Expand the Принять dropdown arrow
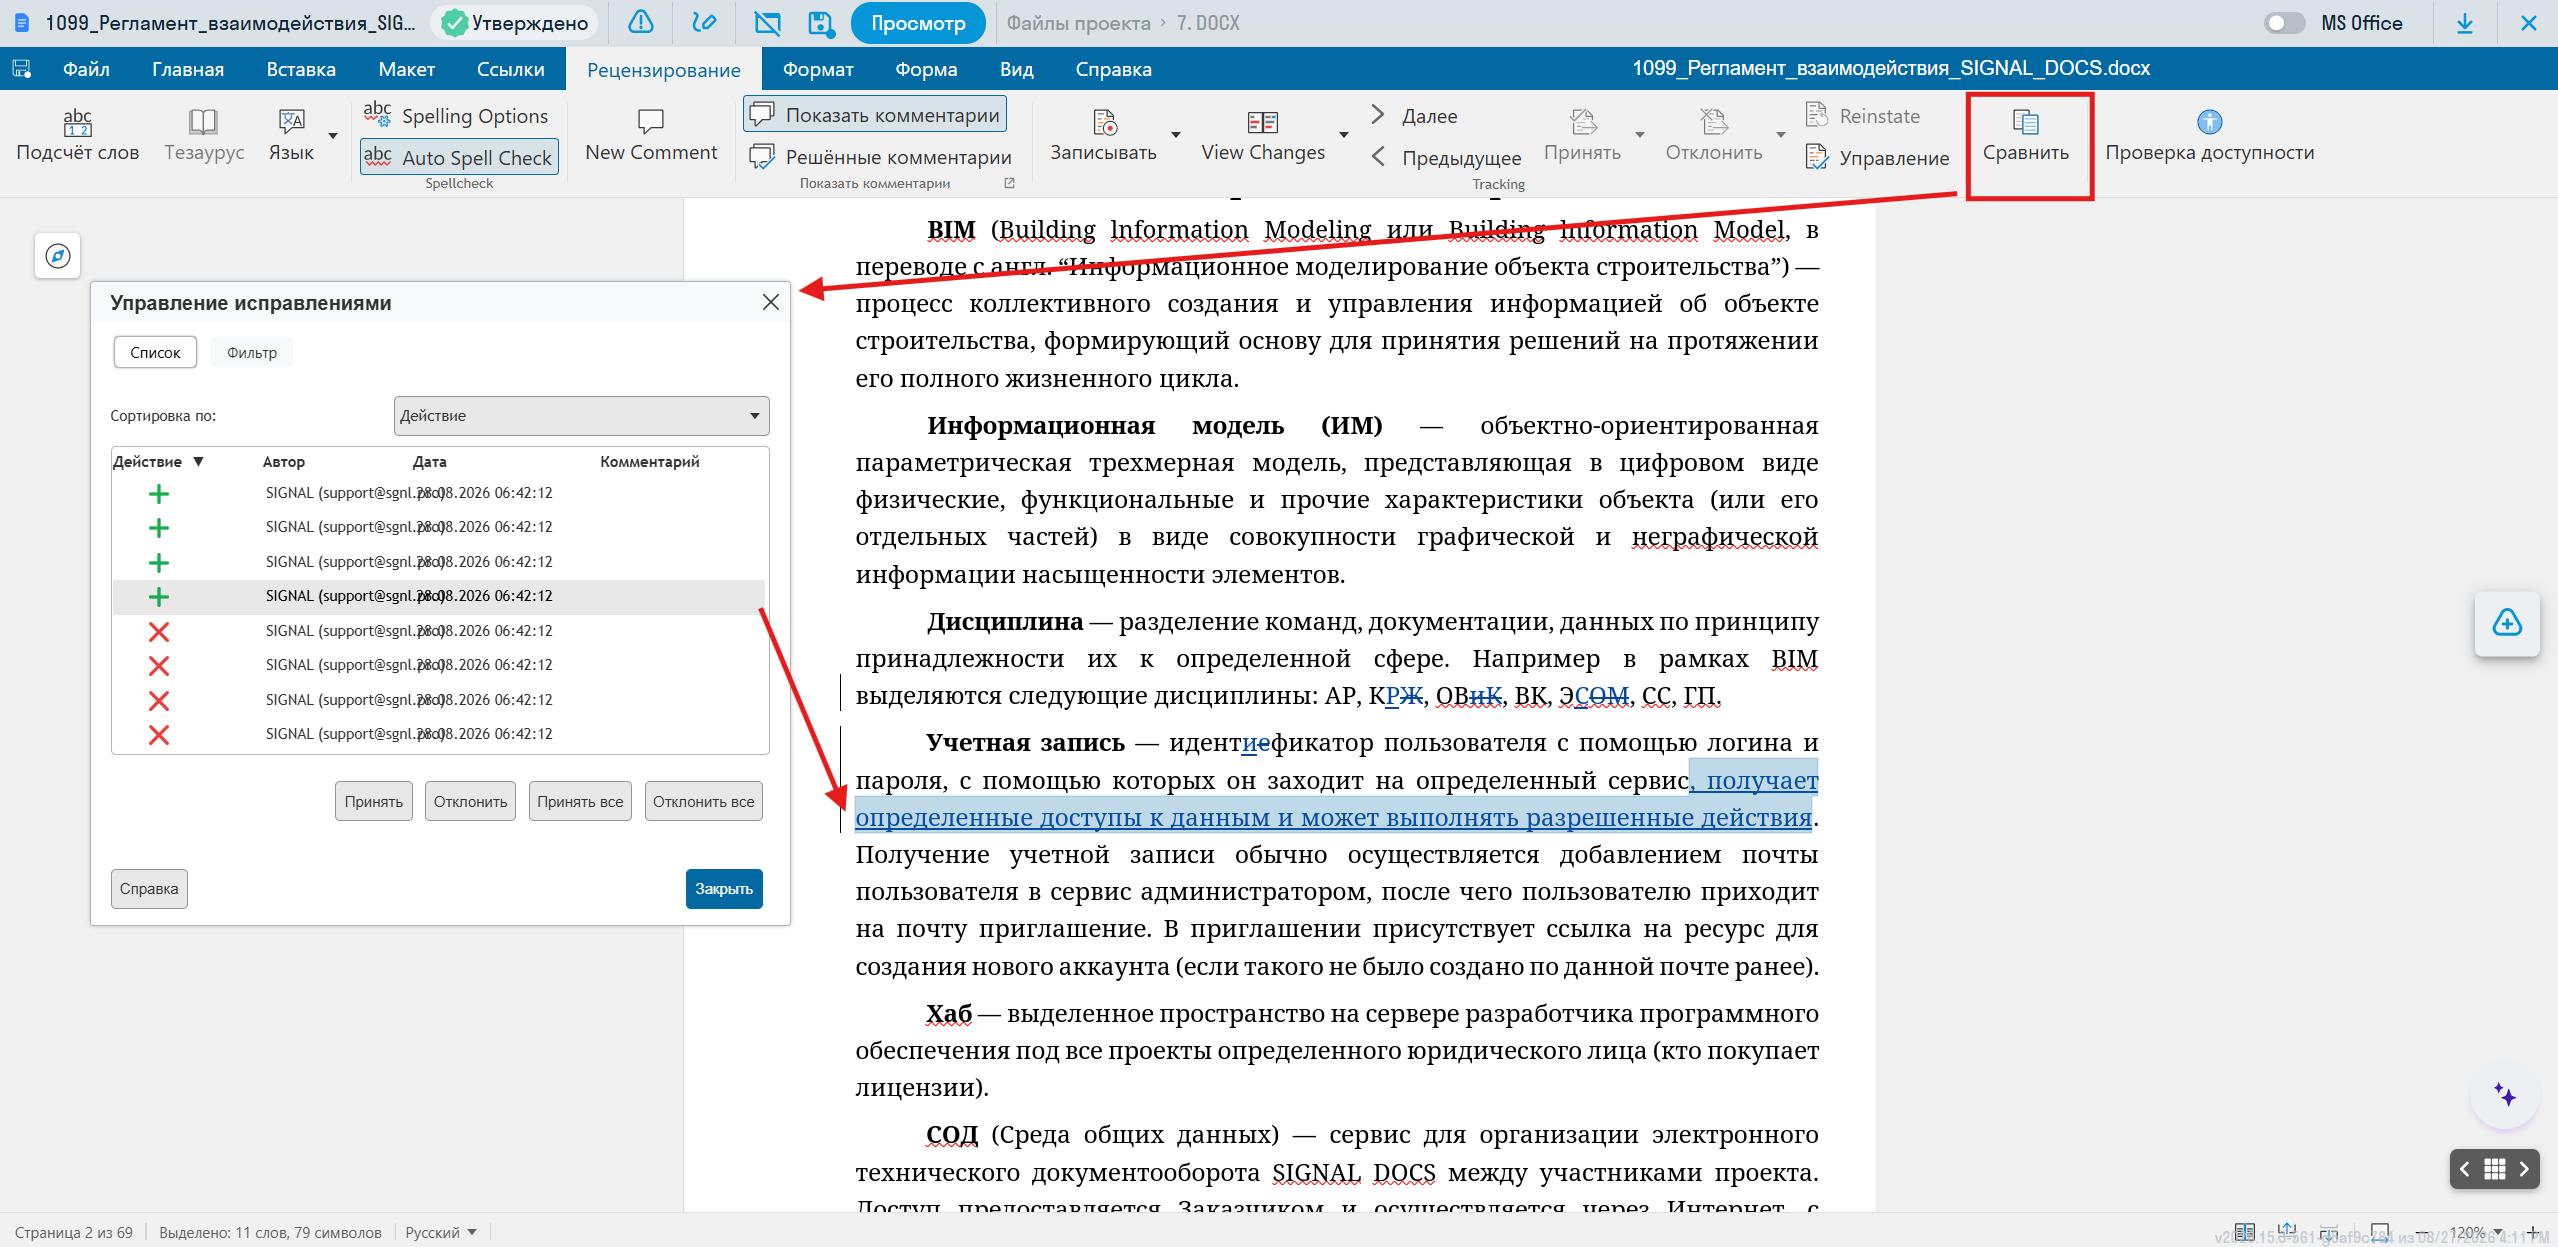This screenshot has height=1247, width=2558. (x=1639, y=135)
